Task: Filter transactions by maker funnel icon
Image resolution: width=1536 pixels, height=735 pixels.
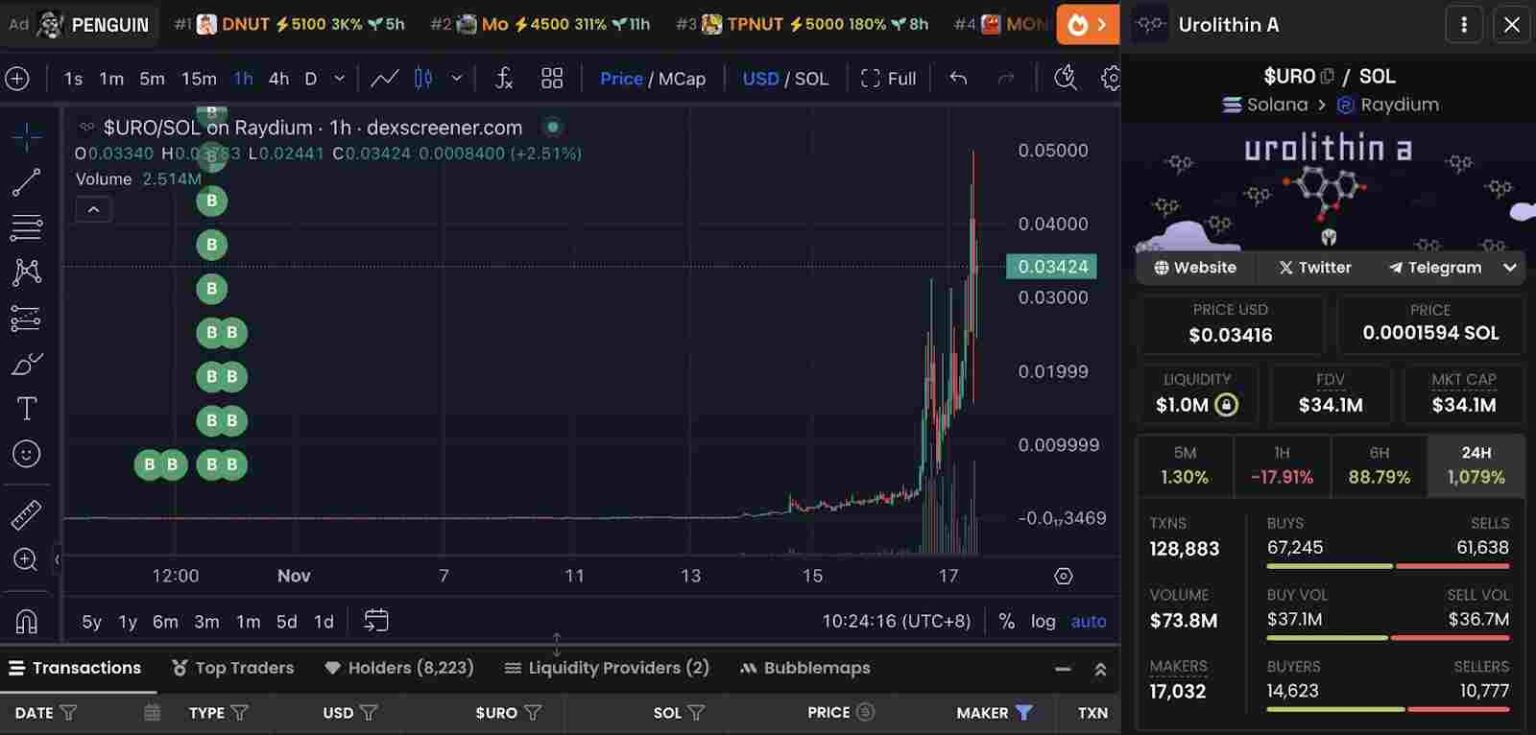Action: (1024, 713)
